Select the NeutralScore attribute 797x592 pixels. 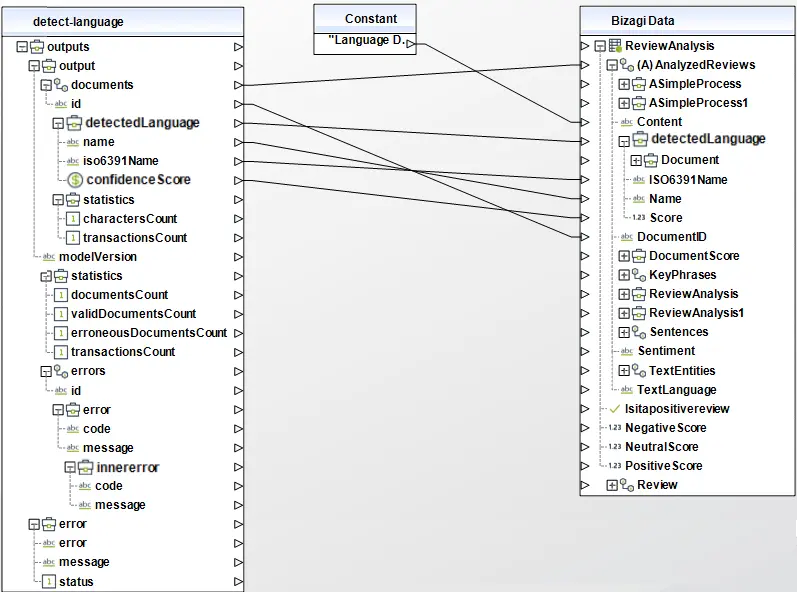(661, 447)
